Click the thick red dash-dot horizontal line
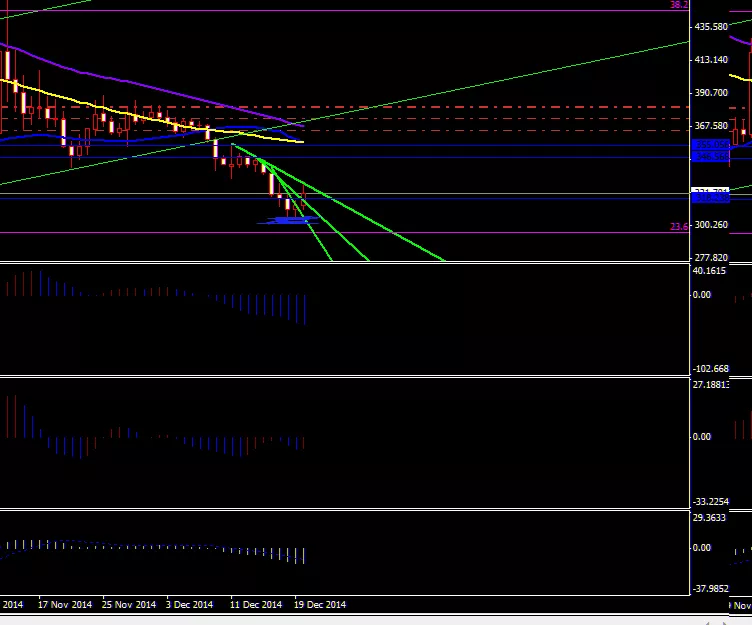 point(450,107)
